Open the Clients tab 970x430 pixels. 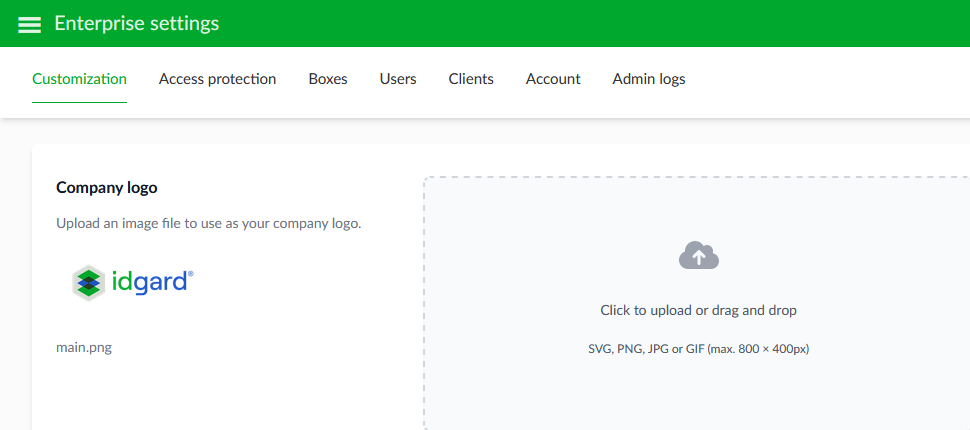pos(470,79)
